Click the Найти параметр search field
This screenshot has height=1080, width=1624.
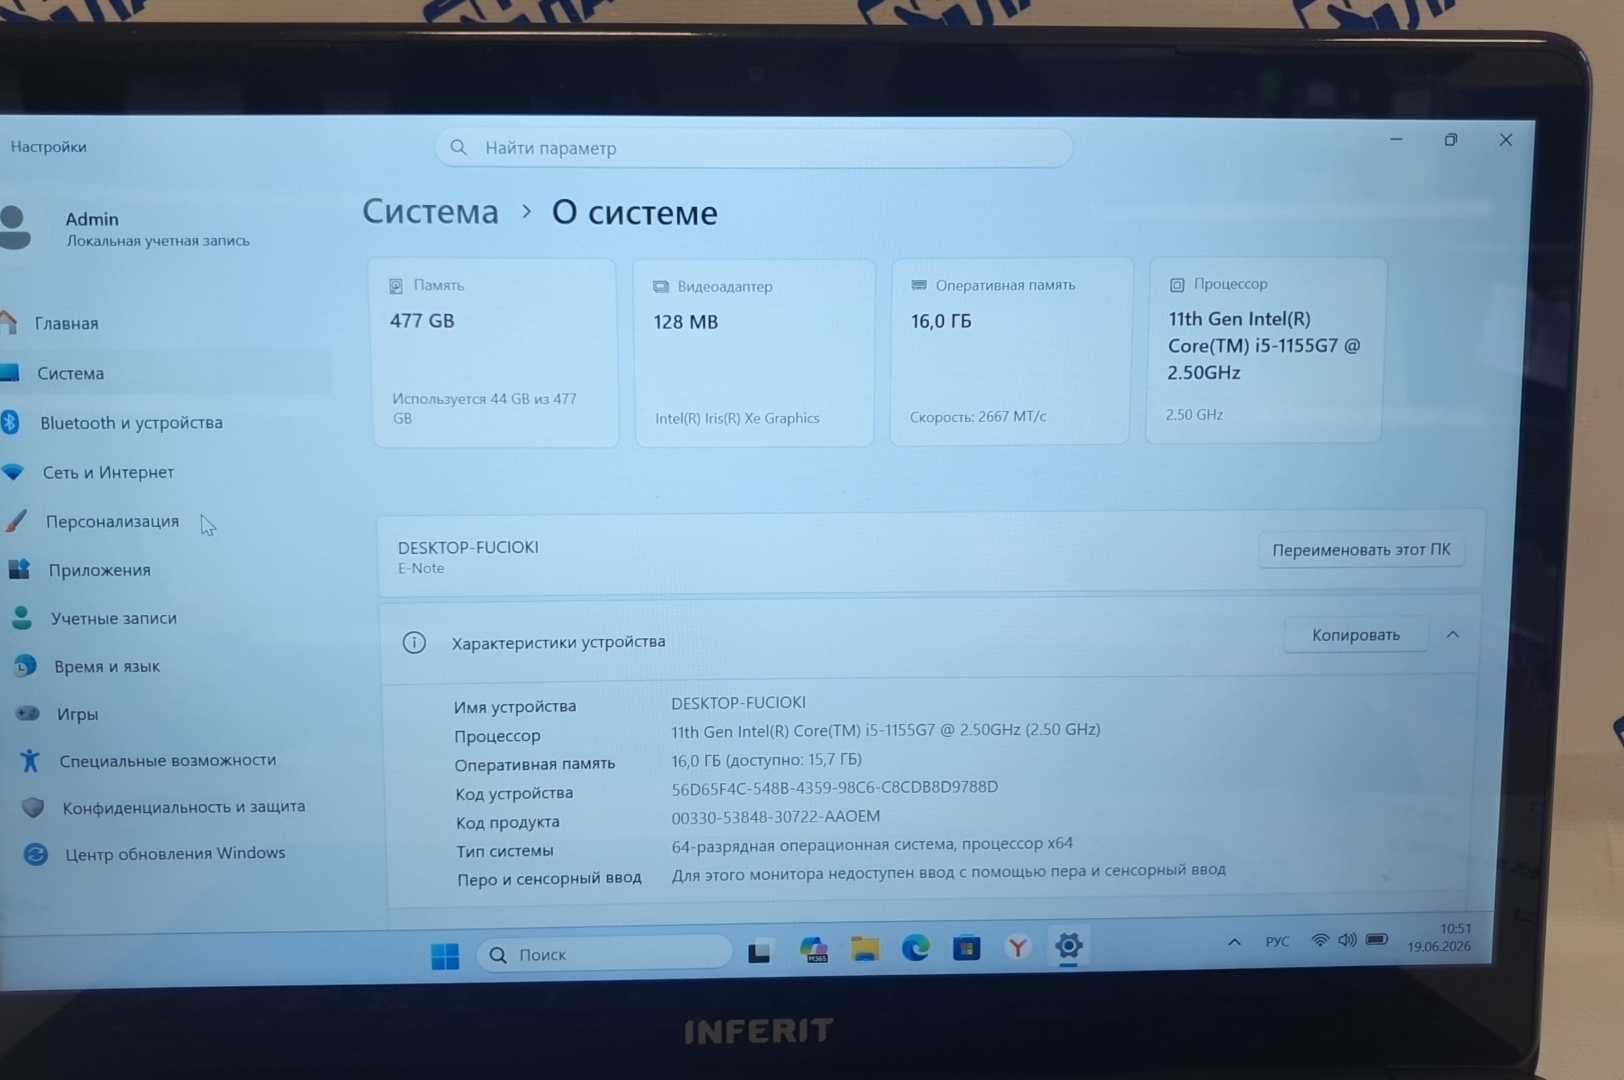(x=753, y=148)
